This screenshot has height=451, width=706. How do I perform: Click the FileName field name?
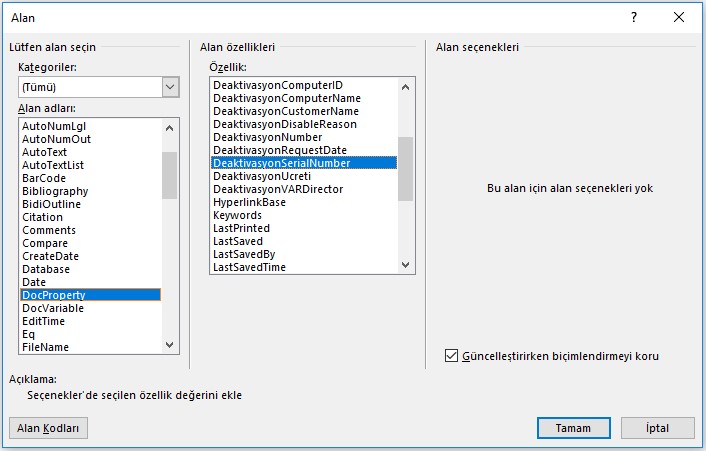point(45,347)
